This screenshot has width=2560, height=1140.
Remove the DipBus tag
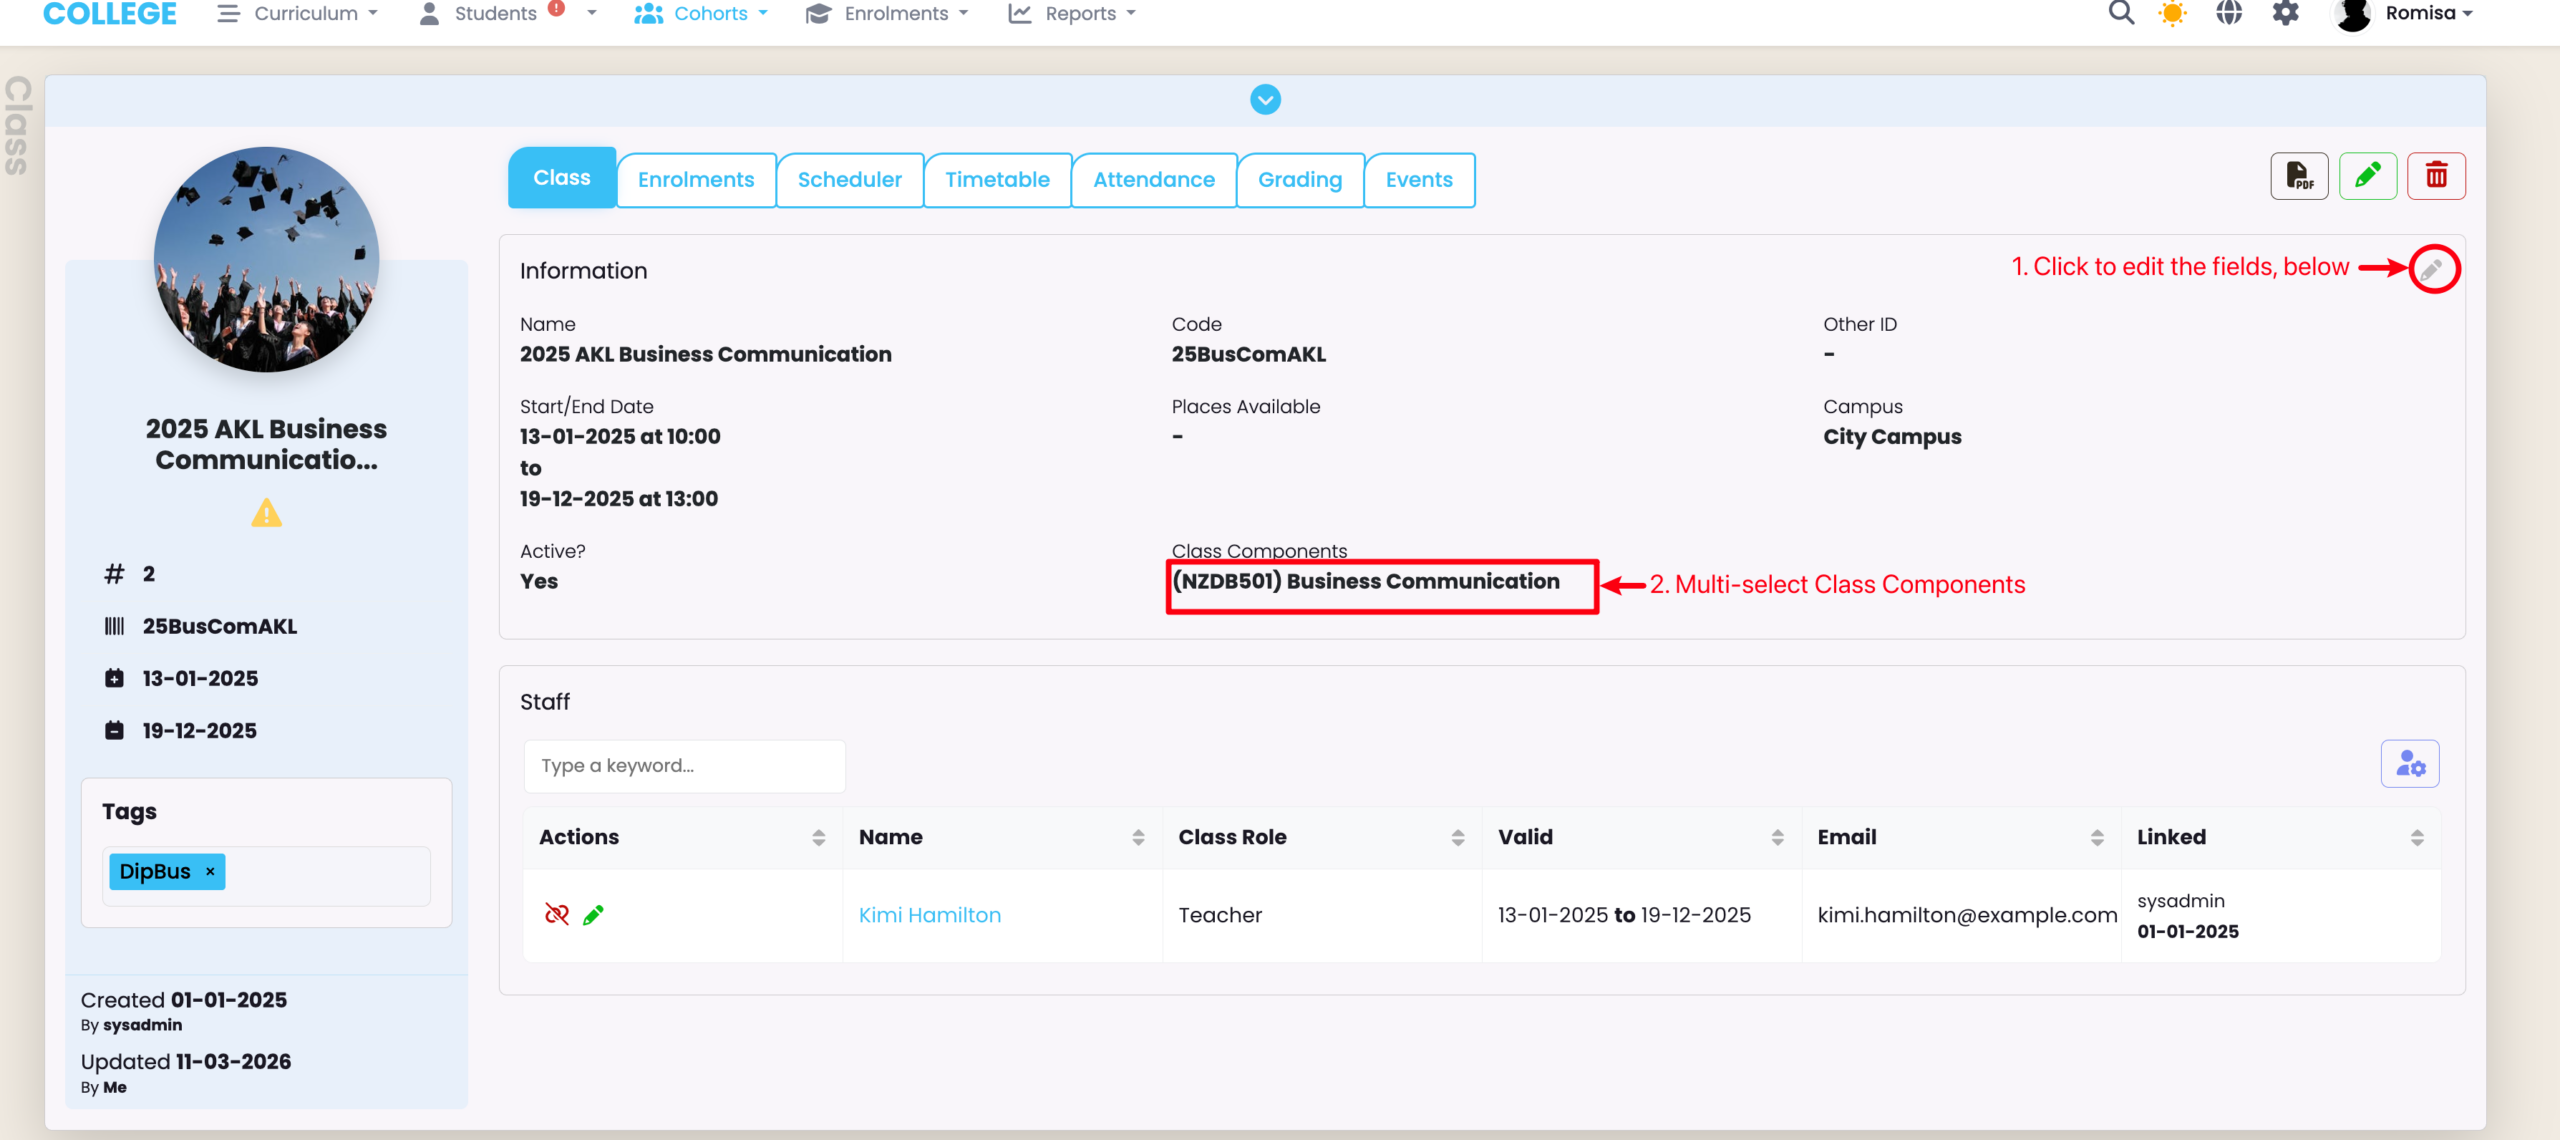coord(210,871)
